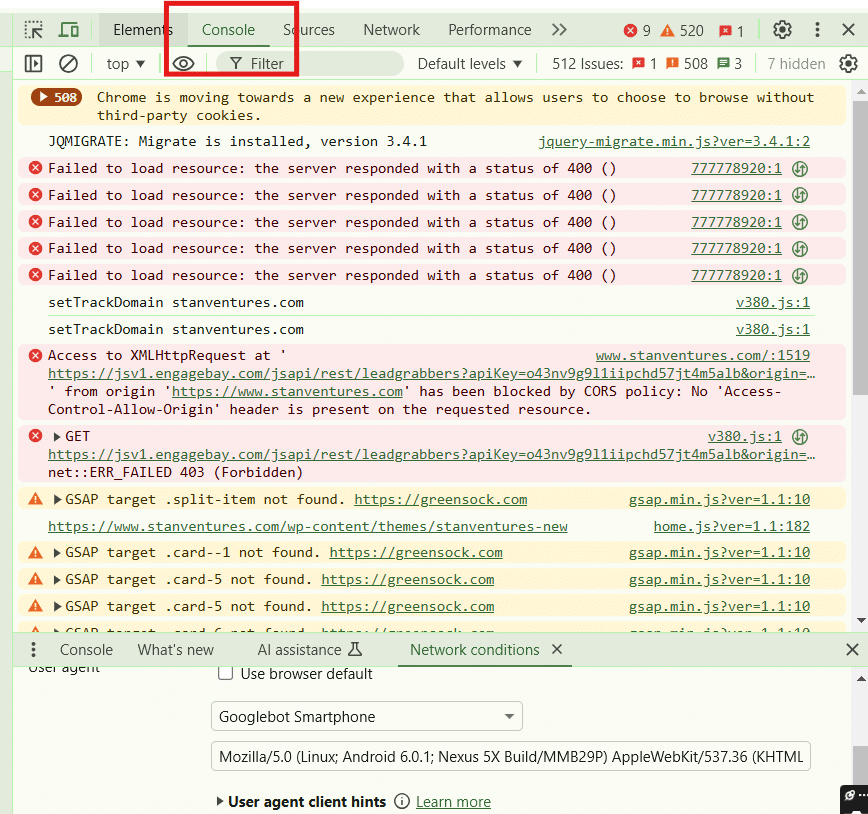Open console settings gear beside 7 hidden
This screenshot has width=868, height=814.
click(848, 64)
